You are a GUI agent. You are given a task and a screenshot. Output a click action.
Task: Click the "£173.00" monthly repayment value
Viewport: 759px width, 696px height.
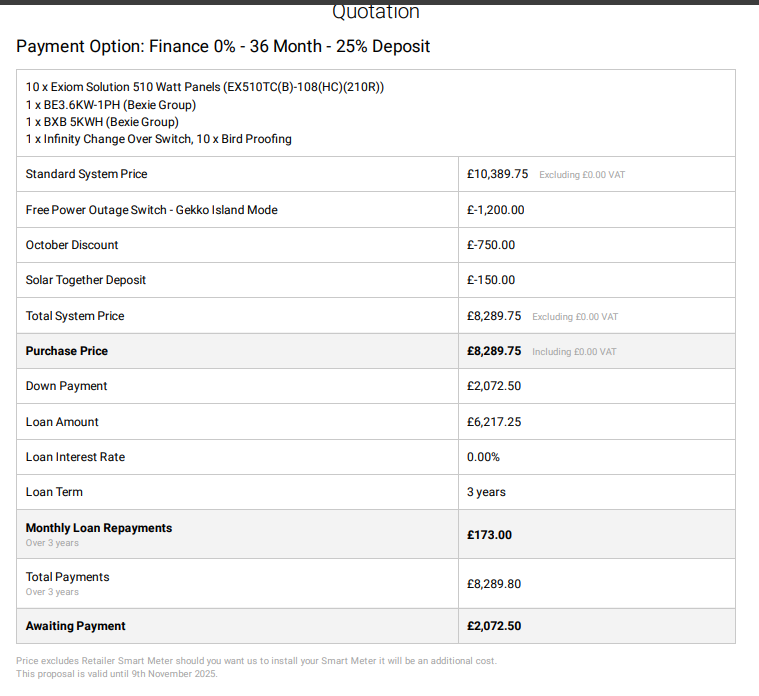click(489, 535)
